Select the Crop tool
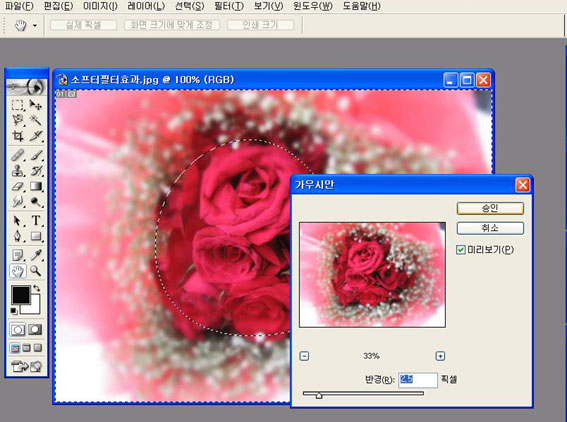The image size is (567, 422). (x=17, y=136)
